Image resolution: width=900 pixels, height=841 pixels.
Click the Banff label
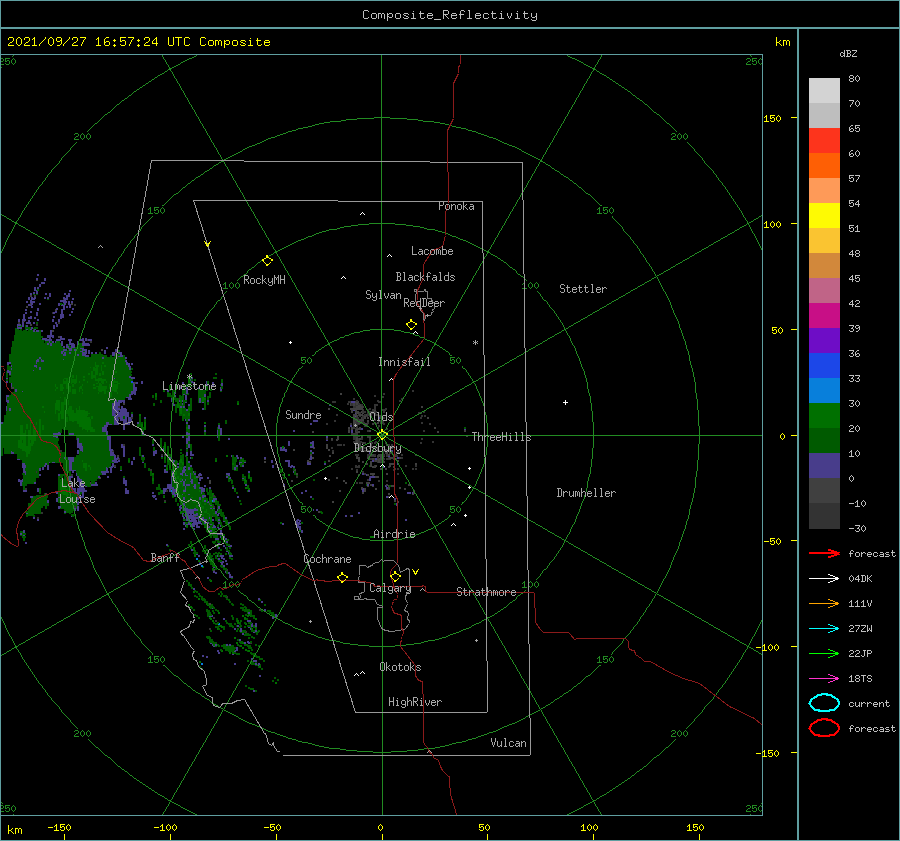tap(165, 557)
